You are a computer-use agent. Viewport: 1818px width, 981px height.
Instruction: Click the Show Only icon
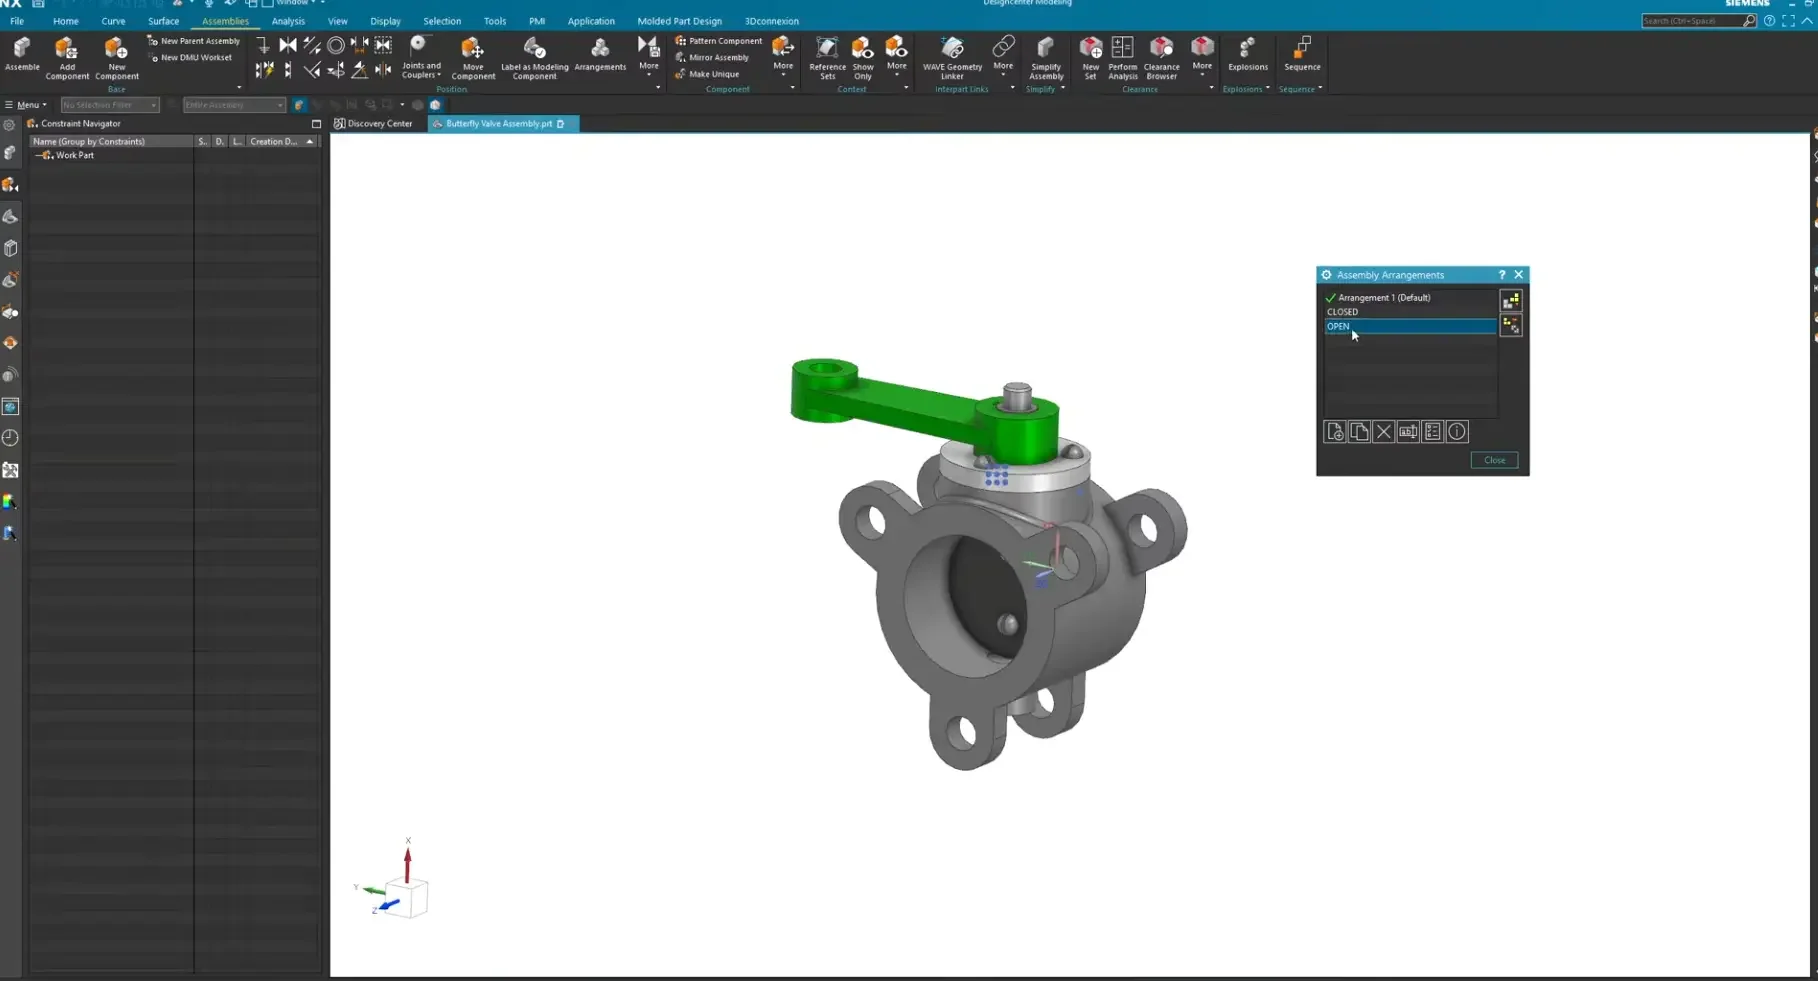pos(862,58)
